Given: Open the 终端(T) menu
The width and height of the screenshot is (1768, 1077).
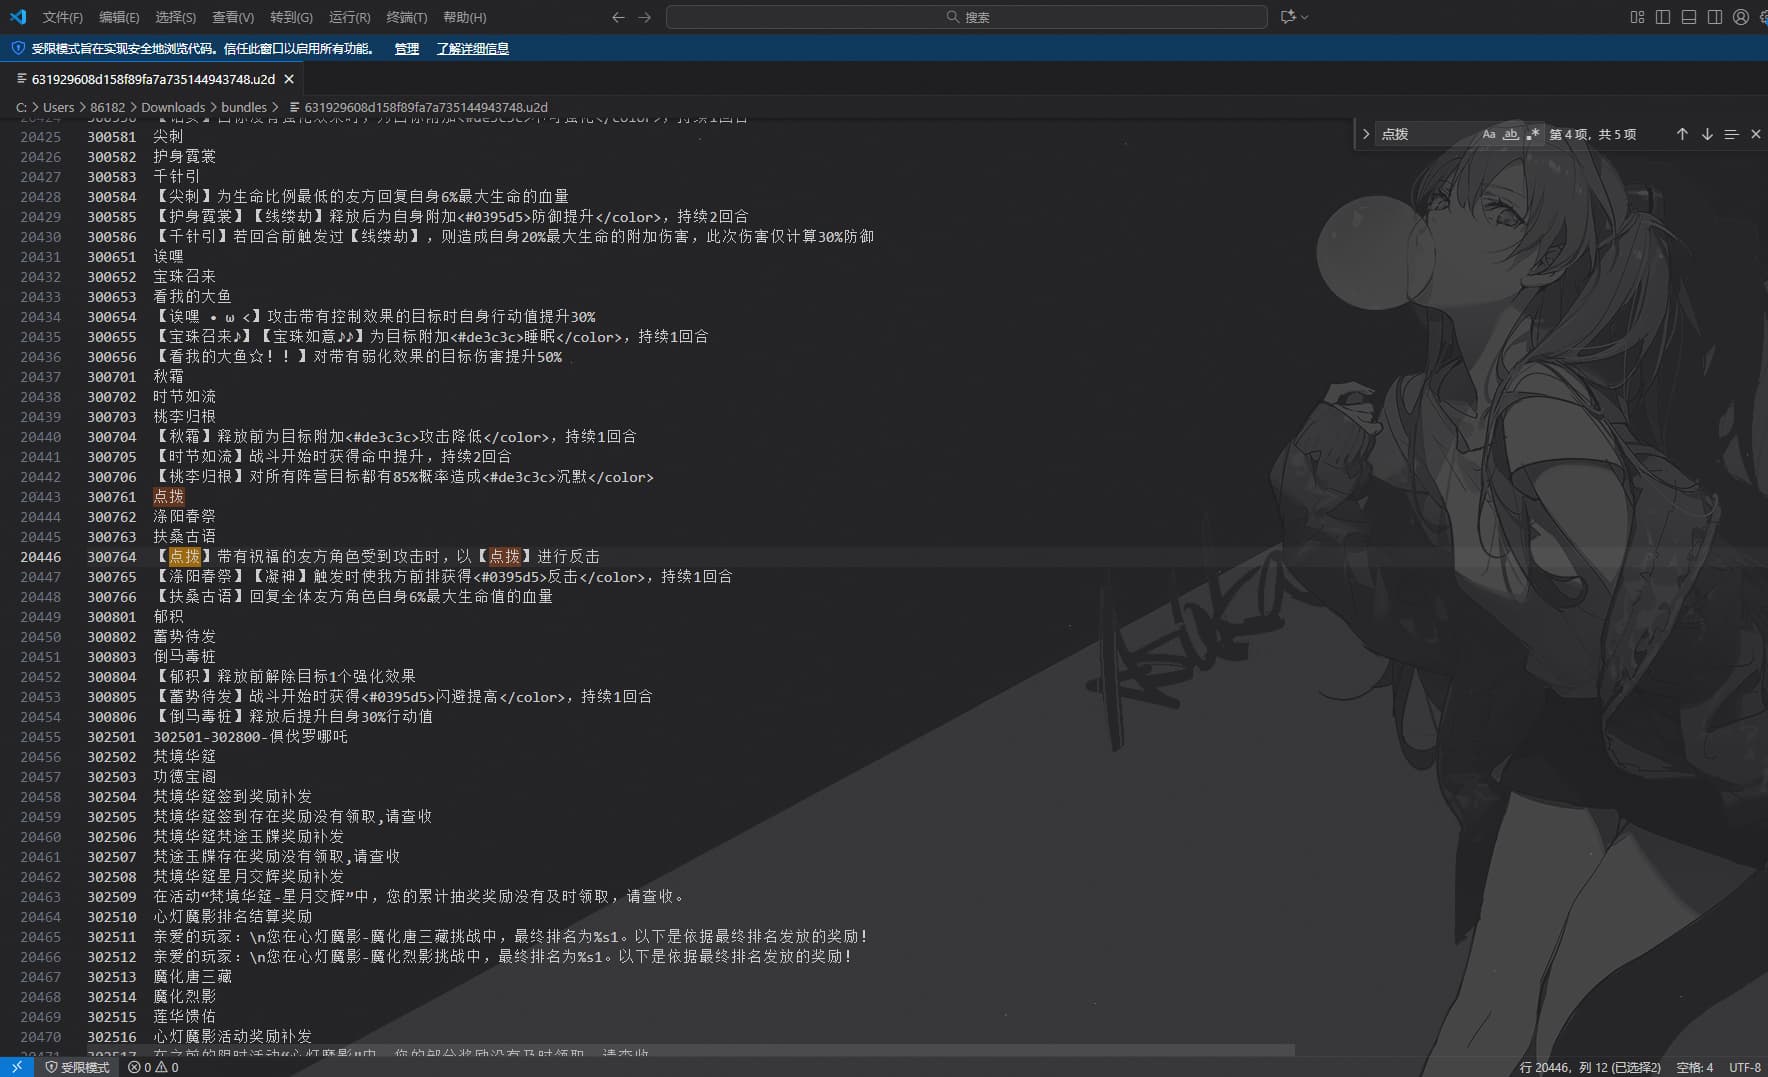Looking at the screenshot, I should point(406,17).
